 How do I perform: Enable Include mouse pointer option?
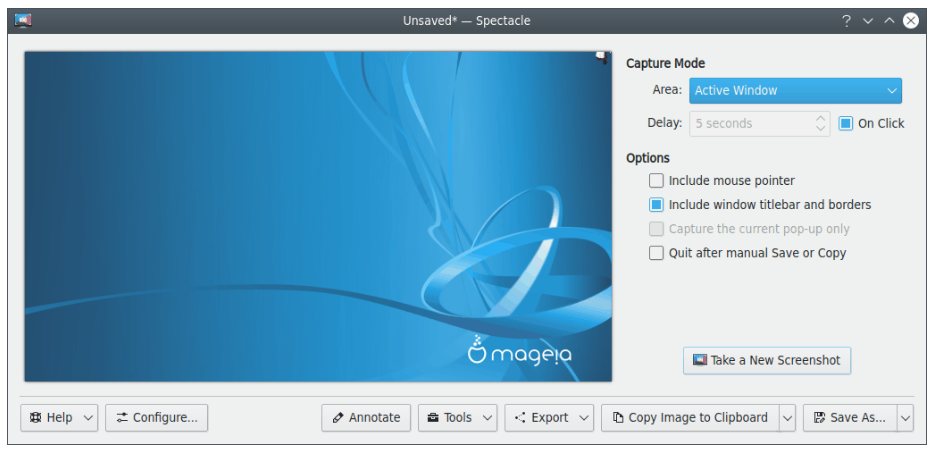point(656,180)
